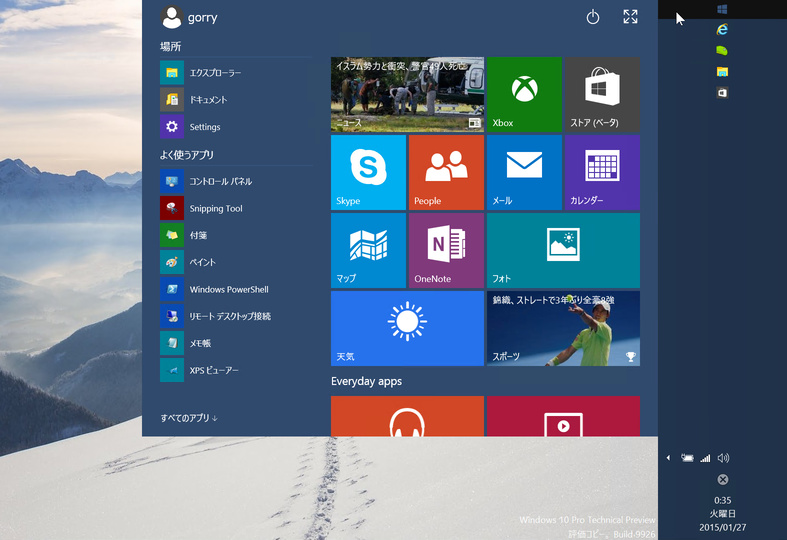Select Snipping Tool from app list
The height and width of the screenshot is (540, 787).
216,209
